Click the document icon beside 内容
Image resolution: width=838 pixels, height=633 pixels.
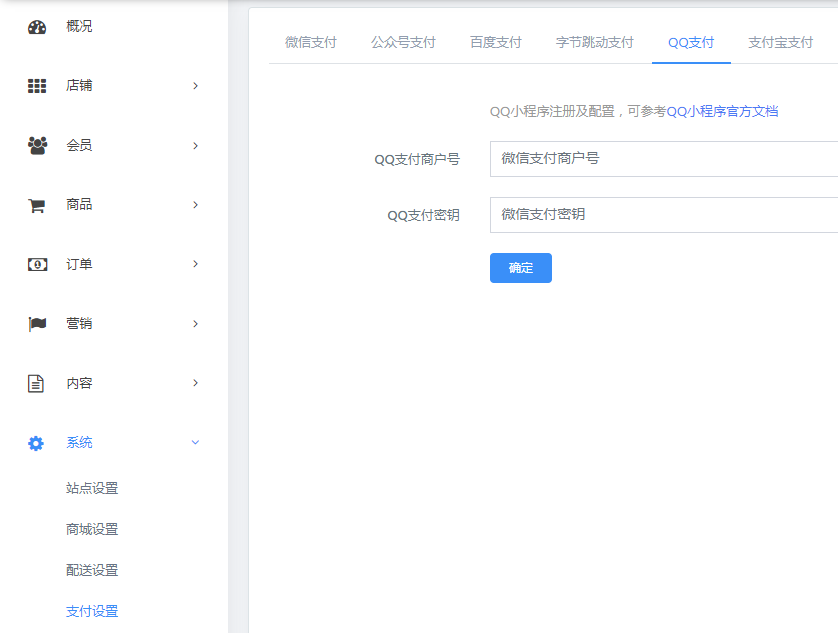tap(37, 383)
